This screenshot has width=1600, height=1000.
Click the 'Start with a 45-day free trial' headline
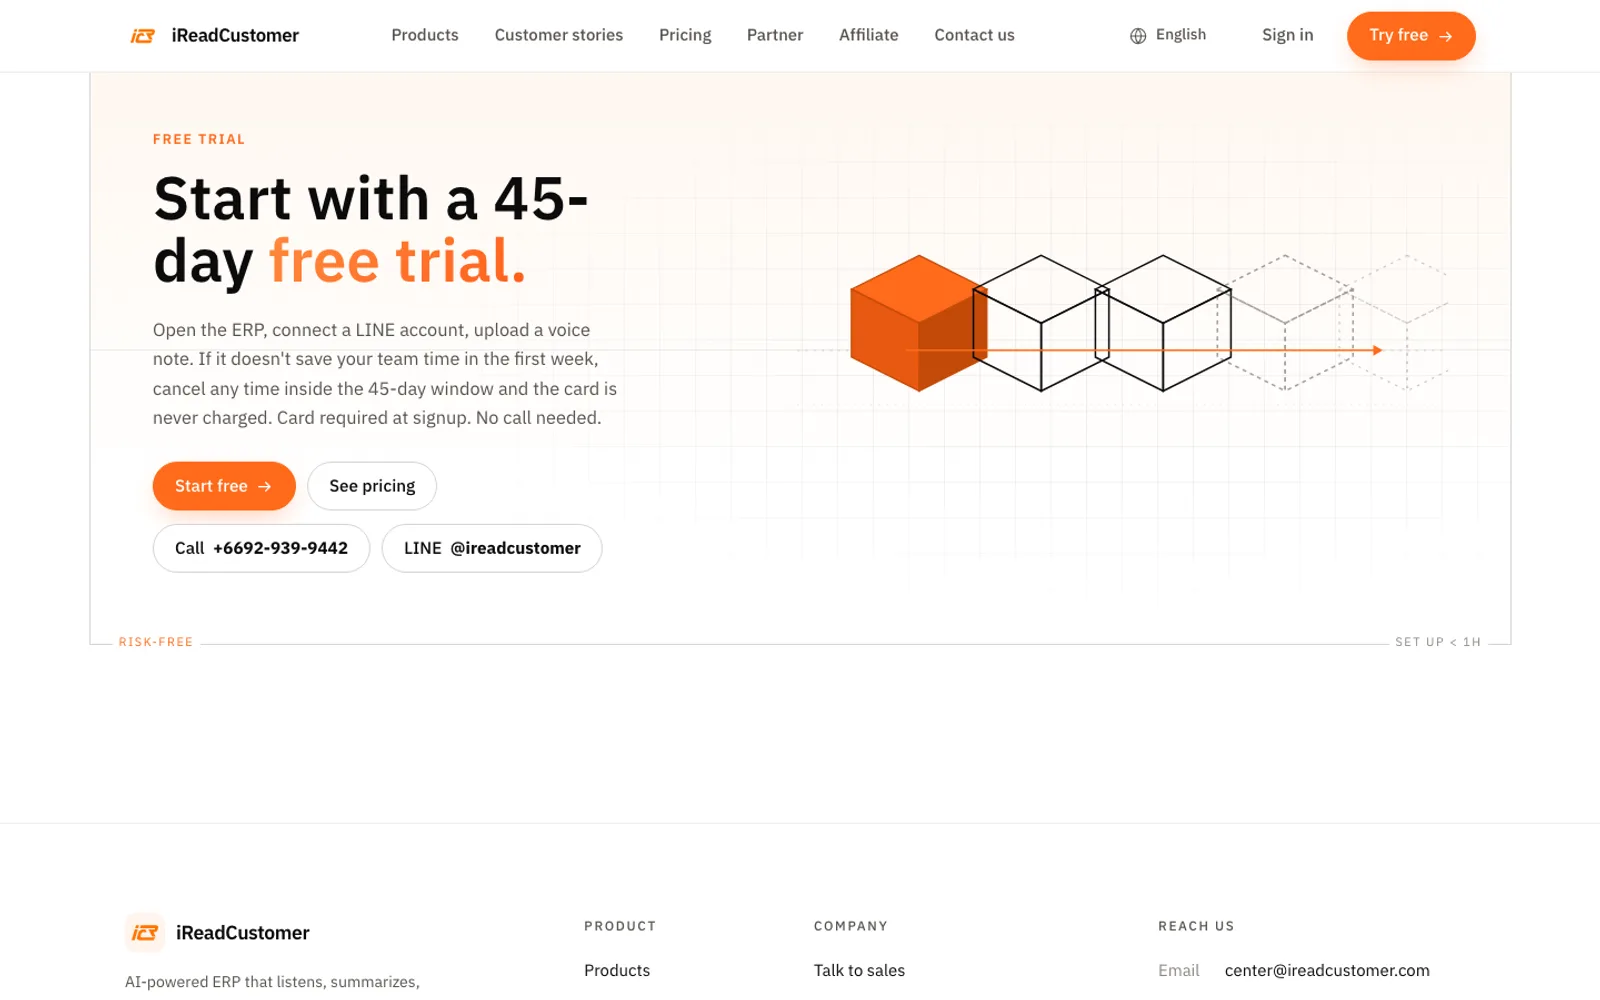pos(371,230)
